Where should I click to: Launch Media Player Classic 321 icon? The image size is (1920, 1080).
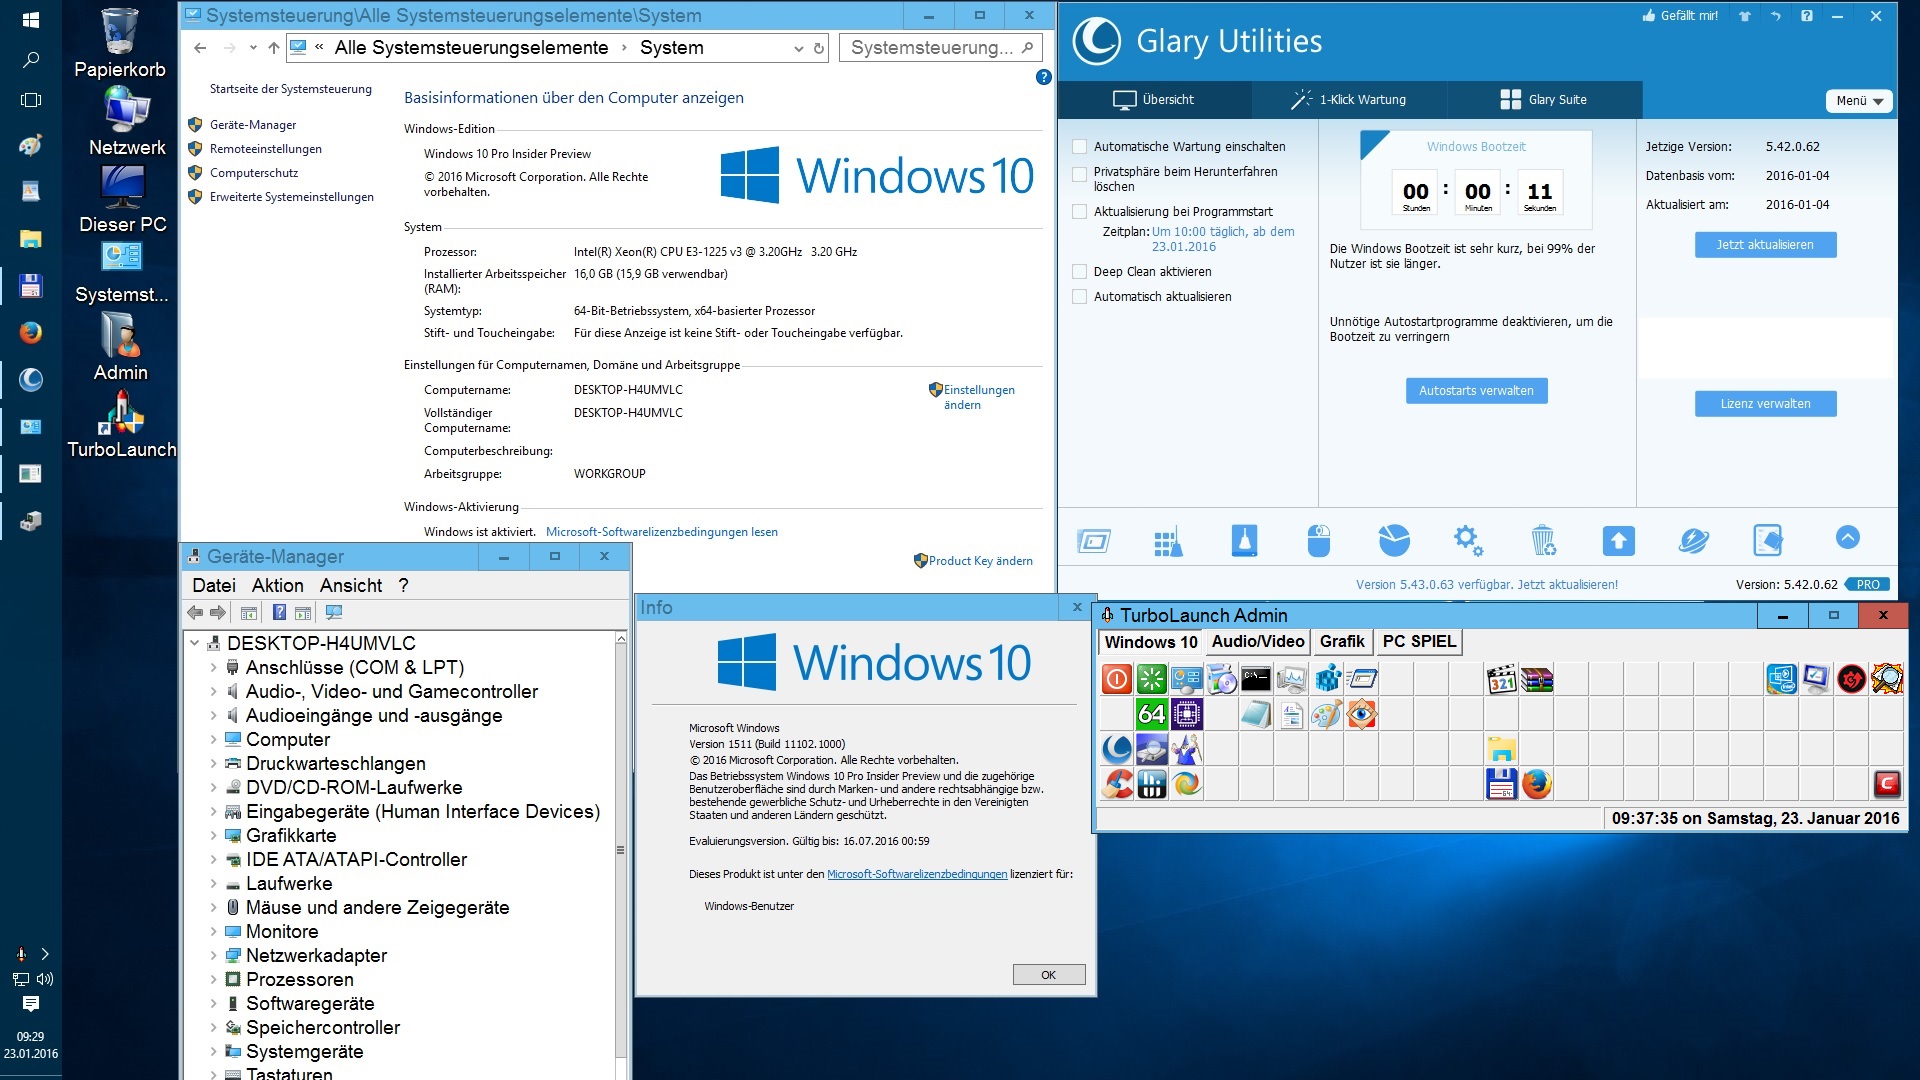pyautogui.click(x=1502, y=680)
